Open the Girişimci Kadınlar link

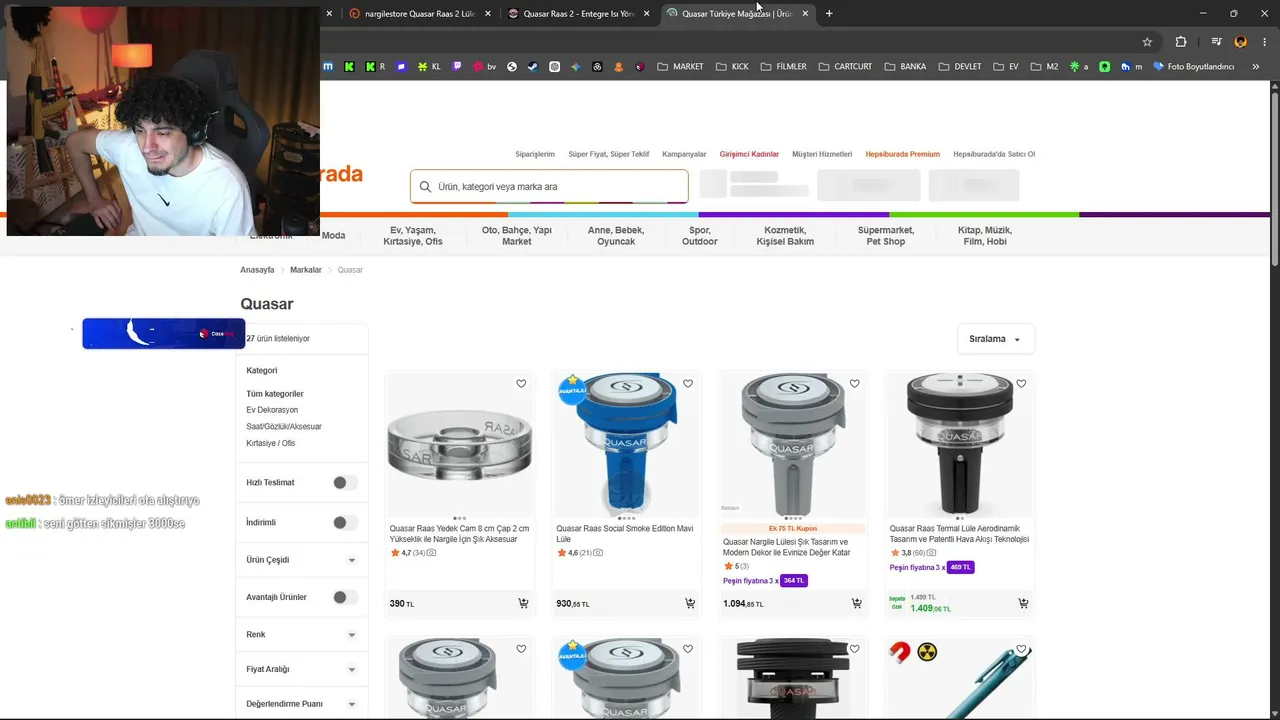coord(749,154)
